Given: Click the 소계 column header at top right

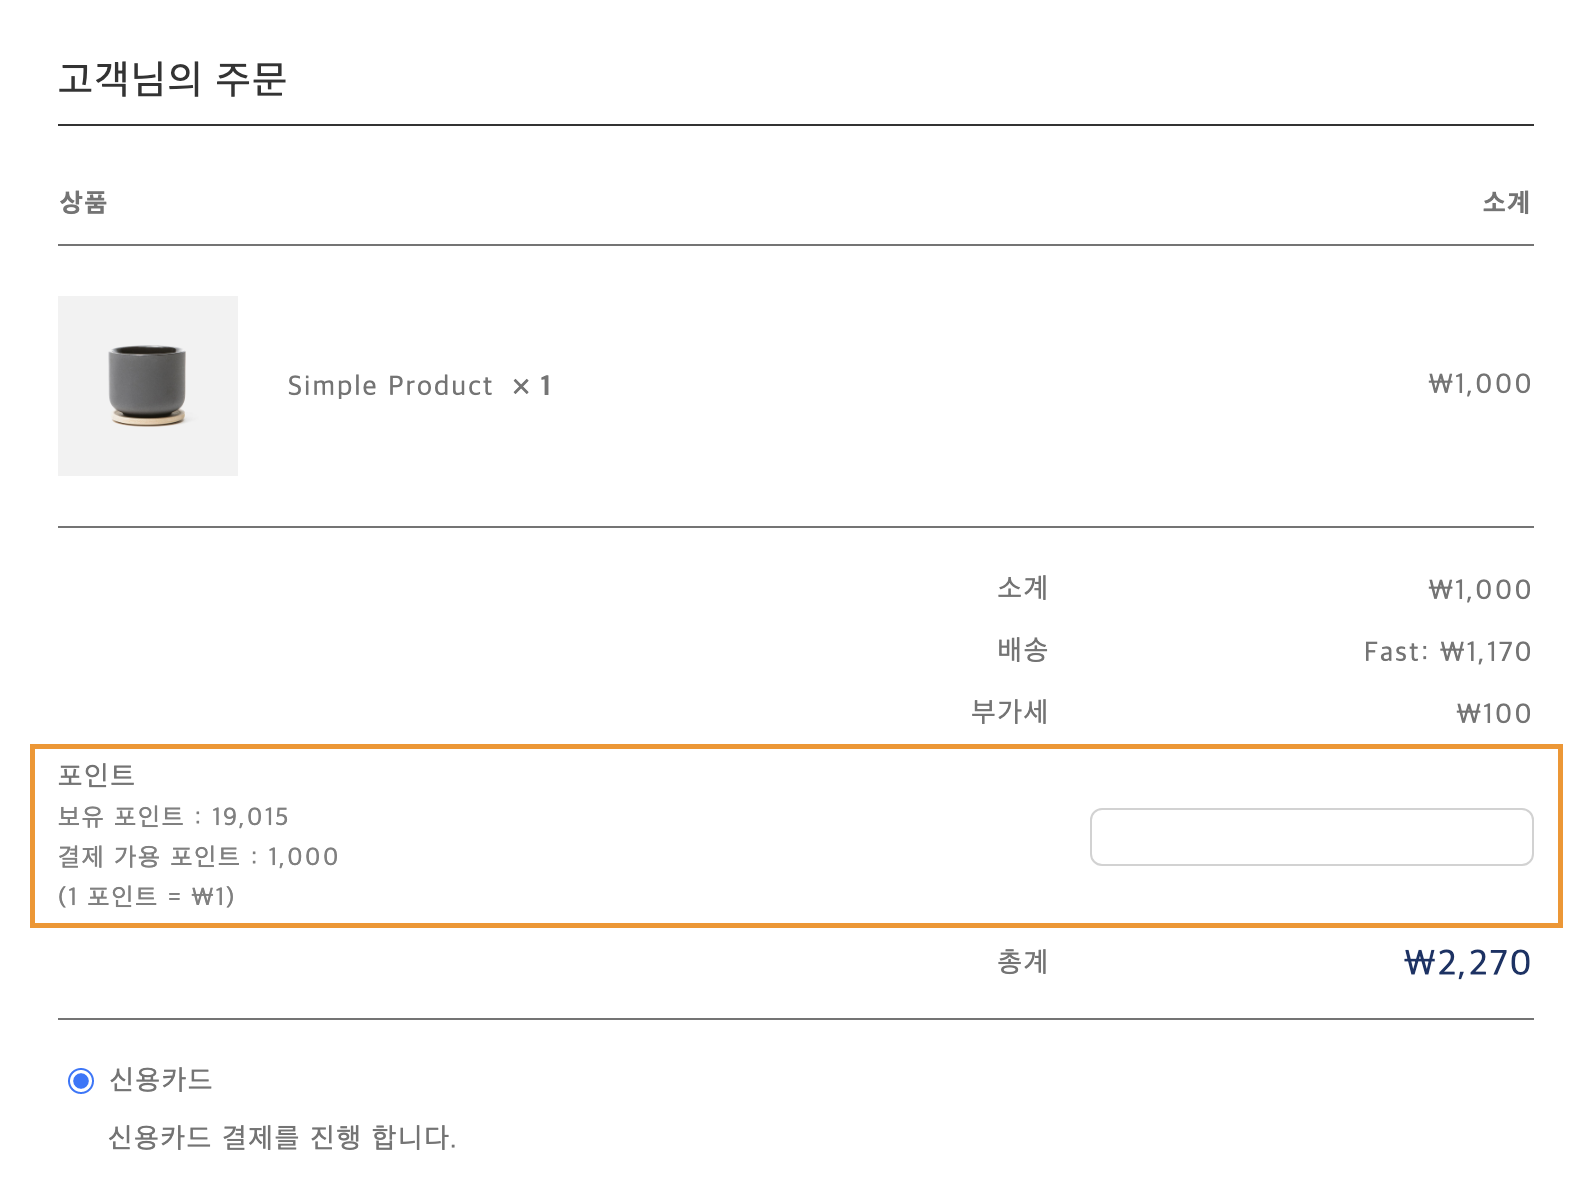Looking at the screenshot, I should click(1506, 203).
